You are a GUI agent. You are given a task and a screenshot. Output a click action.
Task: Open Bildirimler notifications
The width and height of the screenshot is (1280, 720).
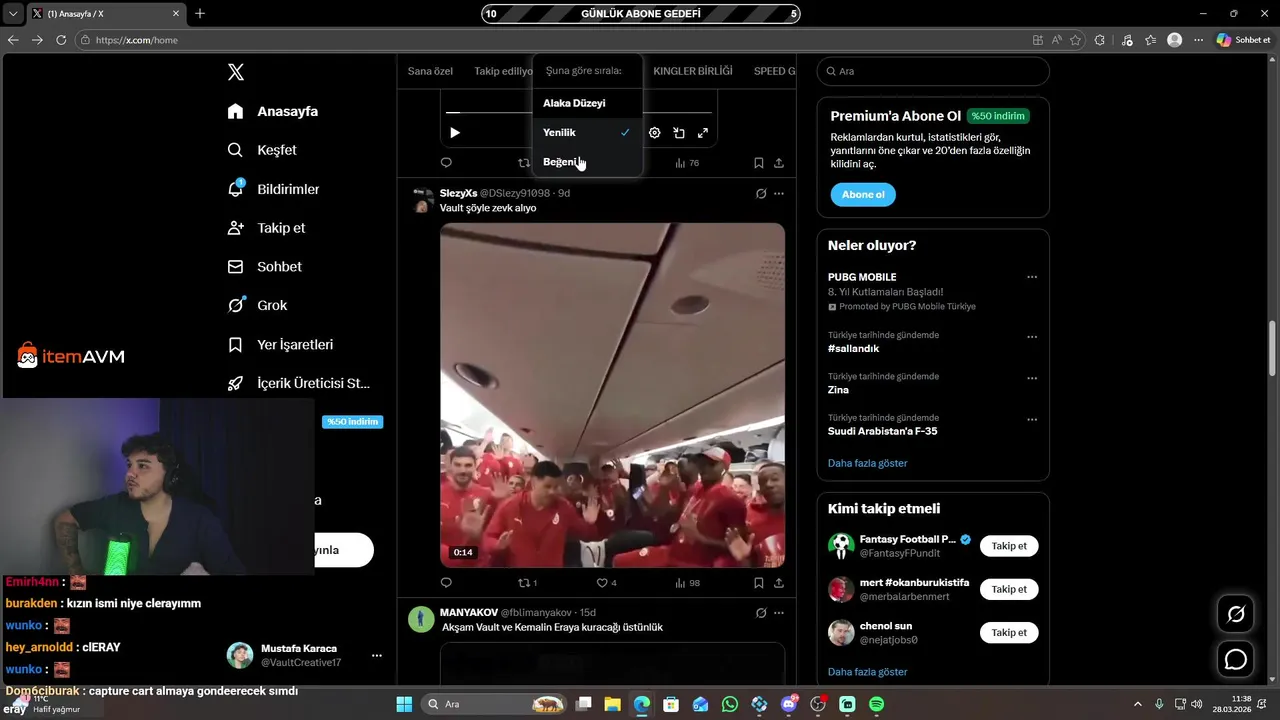[274, 189]
